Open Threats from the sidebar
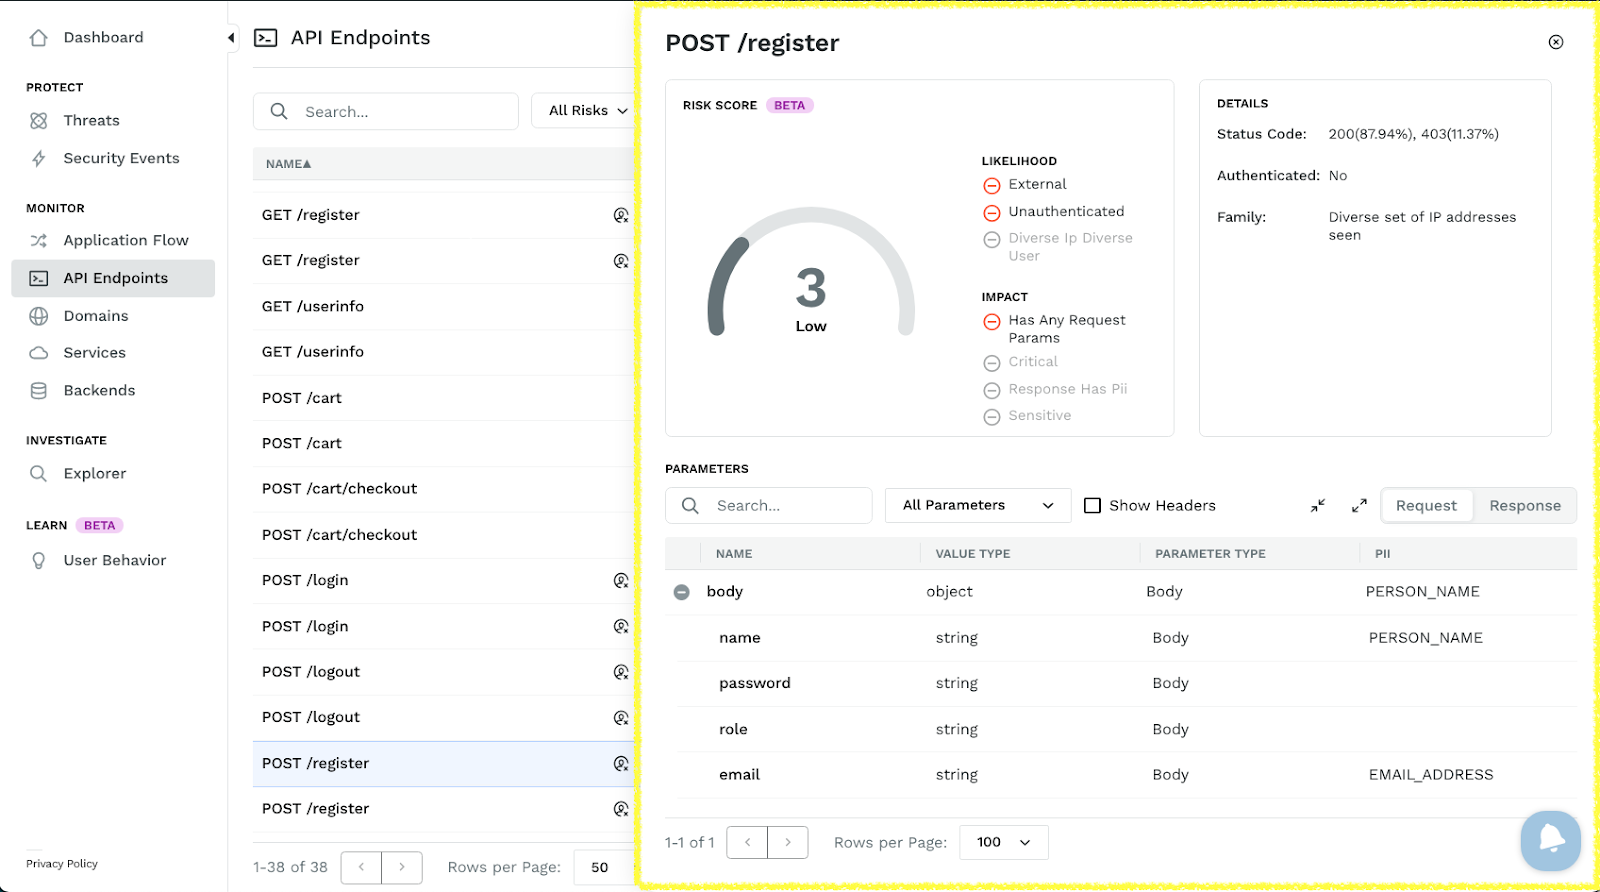The image size is (1600, 892). coord(91,120)
